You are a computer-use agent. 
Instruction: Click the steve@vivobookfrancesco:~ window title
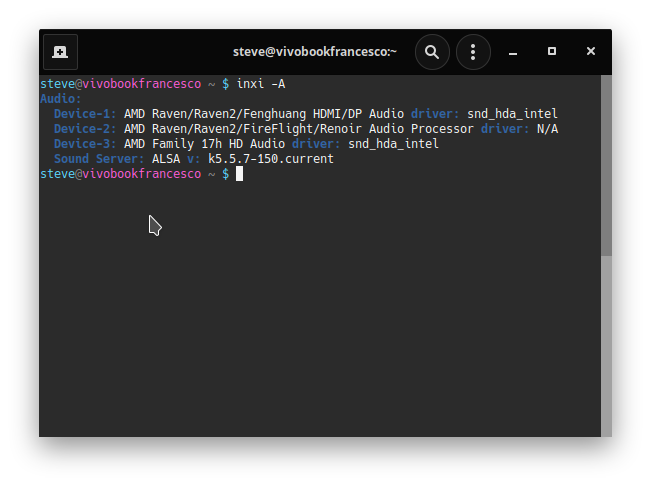[314, 51]
